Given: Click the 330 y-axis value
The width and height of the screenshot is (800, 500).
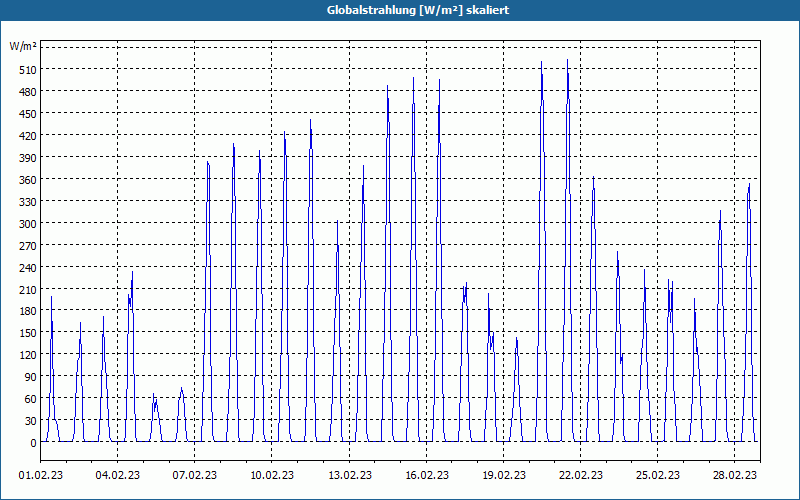Looking at the screenshot, I should pyautogui.click(x=28, y=202).
